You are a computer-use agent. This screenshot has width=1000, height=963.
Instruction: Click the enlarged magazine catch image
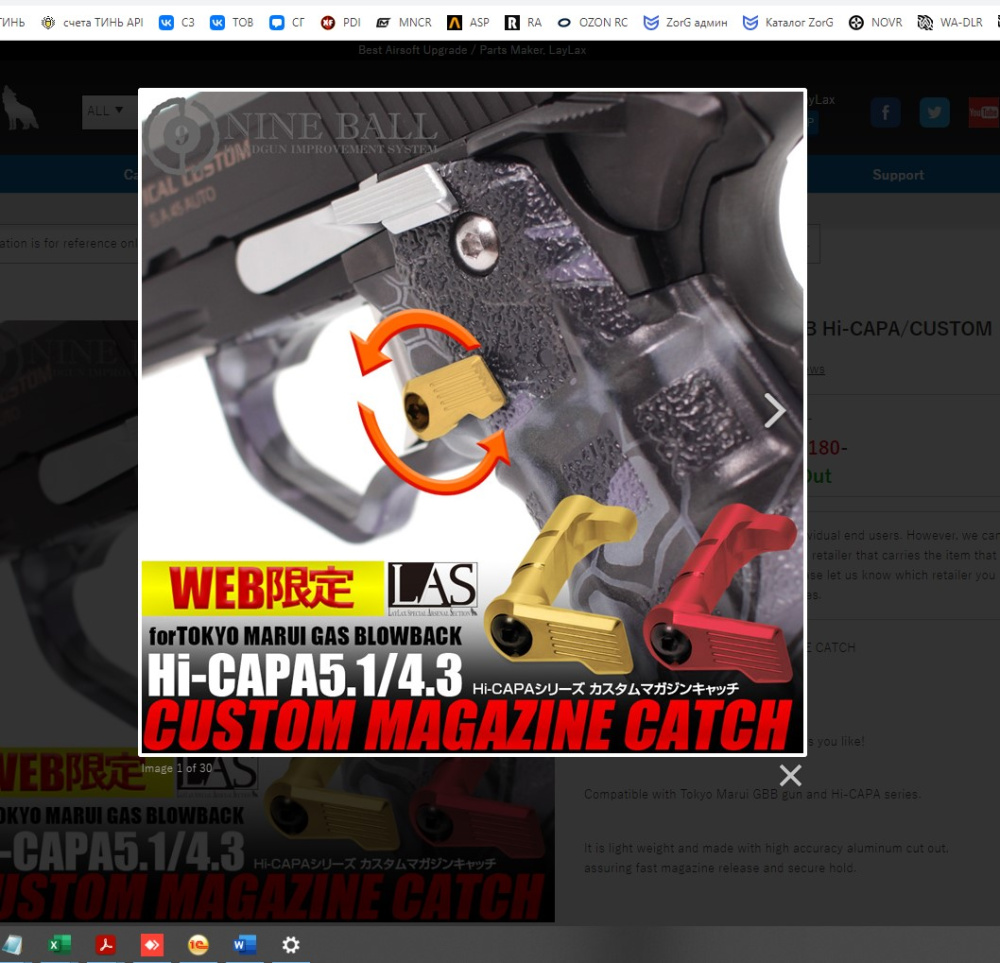(x=473, y=422)
